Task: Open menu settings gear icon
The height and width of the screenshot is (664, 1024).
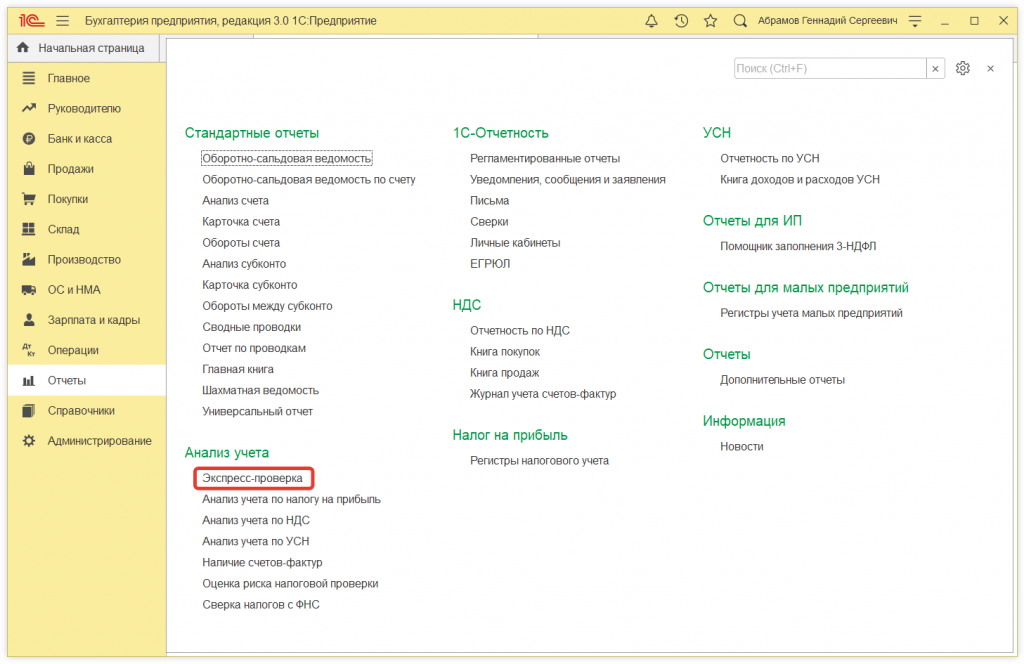Action: [962, 68]
